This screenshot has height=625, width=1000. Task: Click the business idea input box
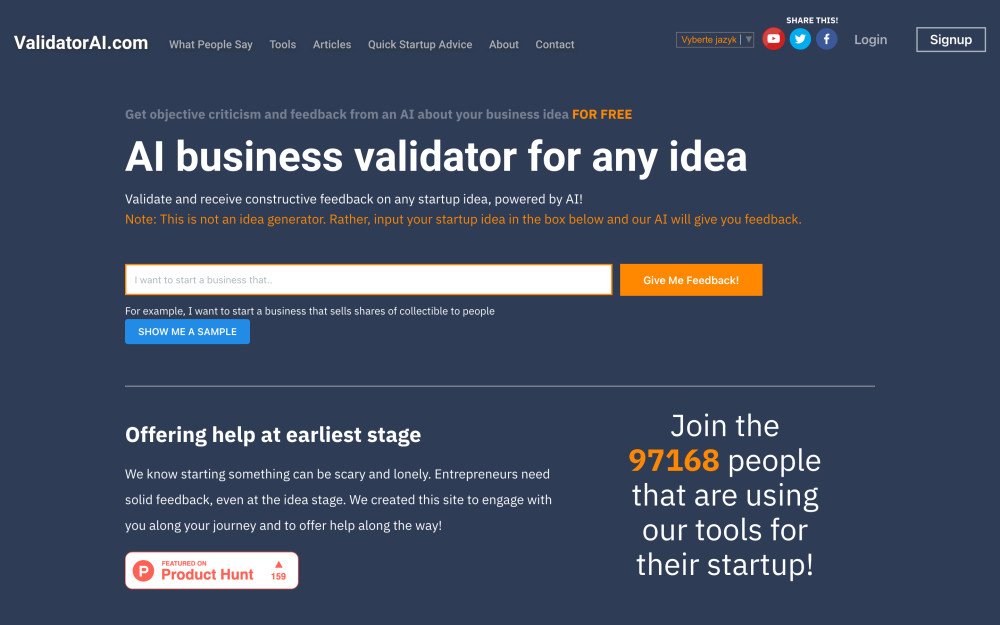(x=368, y=279)
